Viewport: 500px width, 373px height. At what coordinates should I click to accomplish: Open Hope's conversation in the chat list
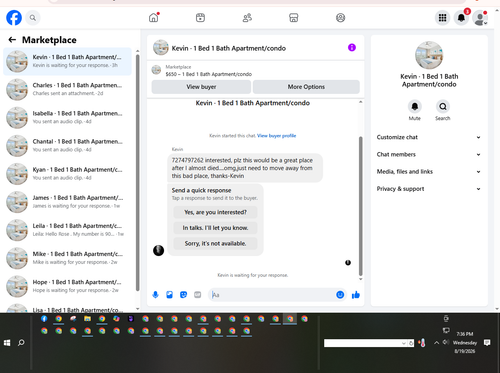(68, 286)
